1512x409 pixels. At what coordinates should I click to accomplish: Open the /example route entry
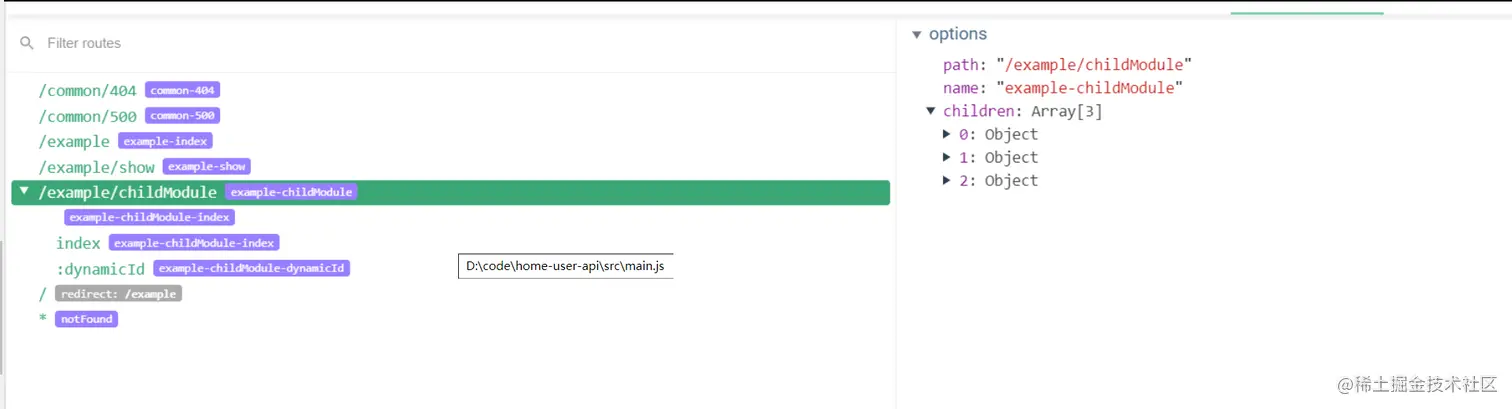(74, 141)
